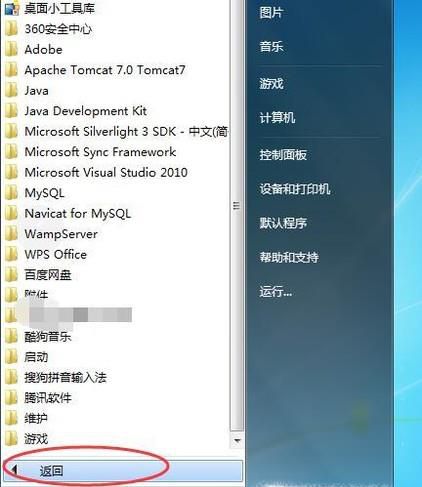Click the WPS Office folder icon
Image resolution: width=422 pixels, height=487 pixels.
[11, 255]
